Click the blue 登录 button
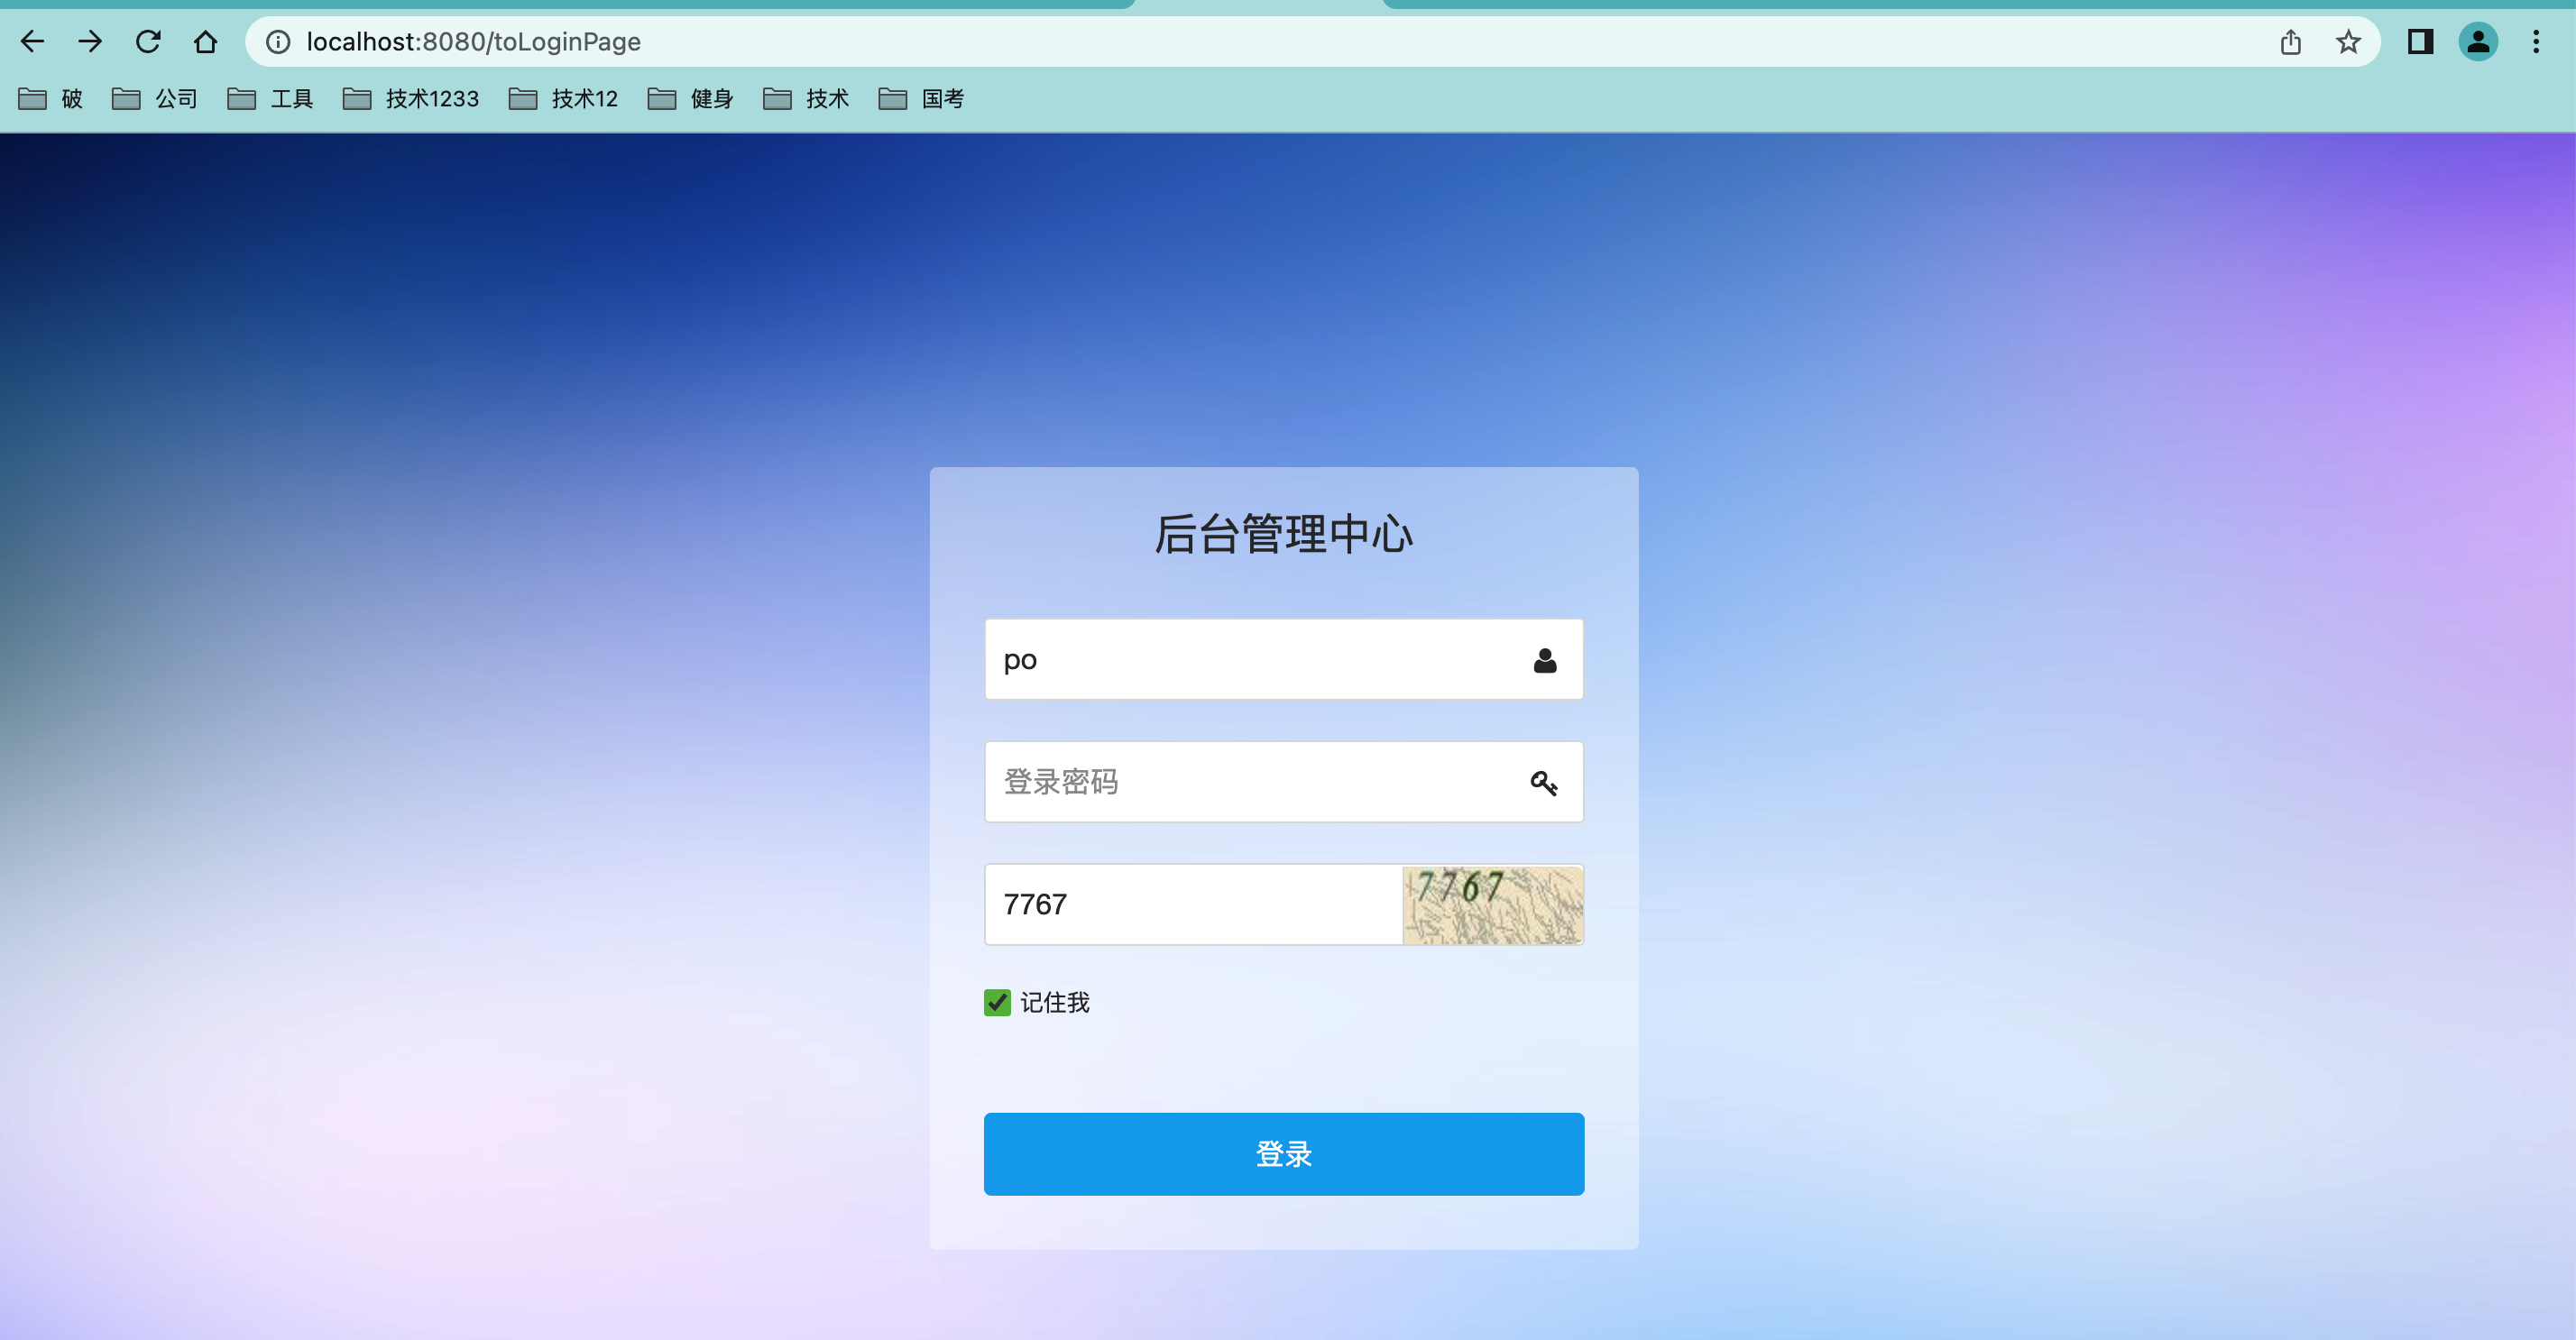The width and height of the screenshot is (2576, 1340). pyautogui.click(x=1283, y=1153)
